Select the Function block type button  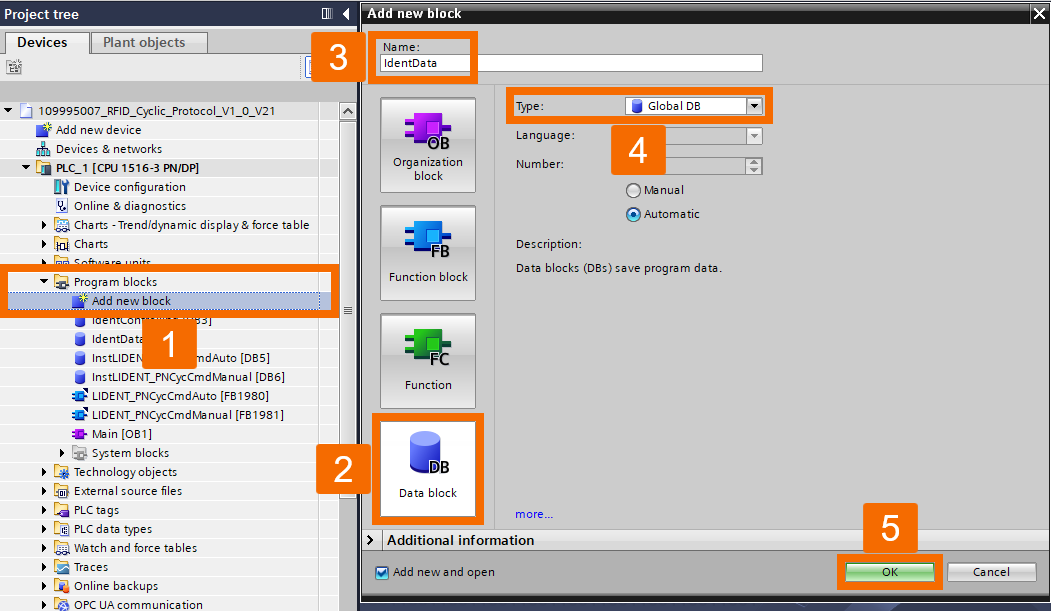click(x=428, y=253)
